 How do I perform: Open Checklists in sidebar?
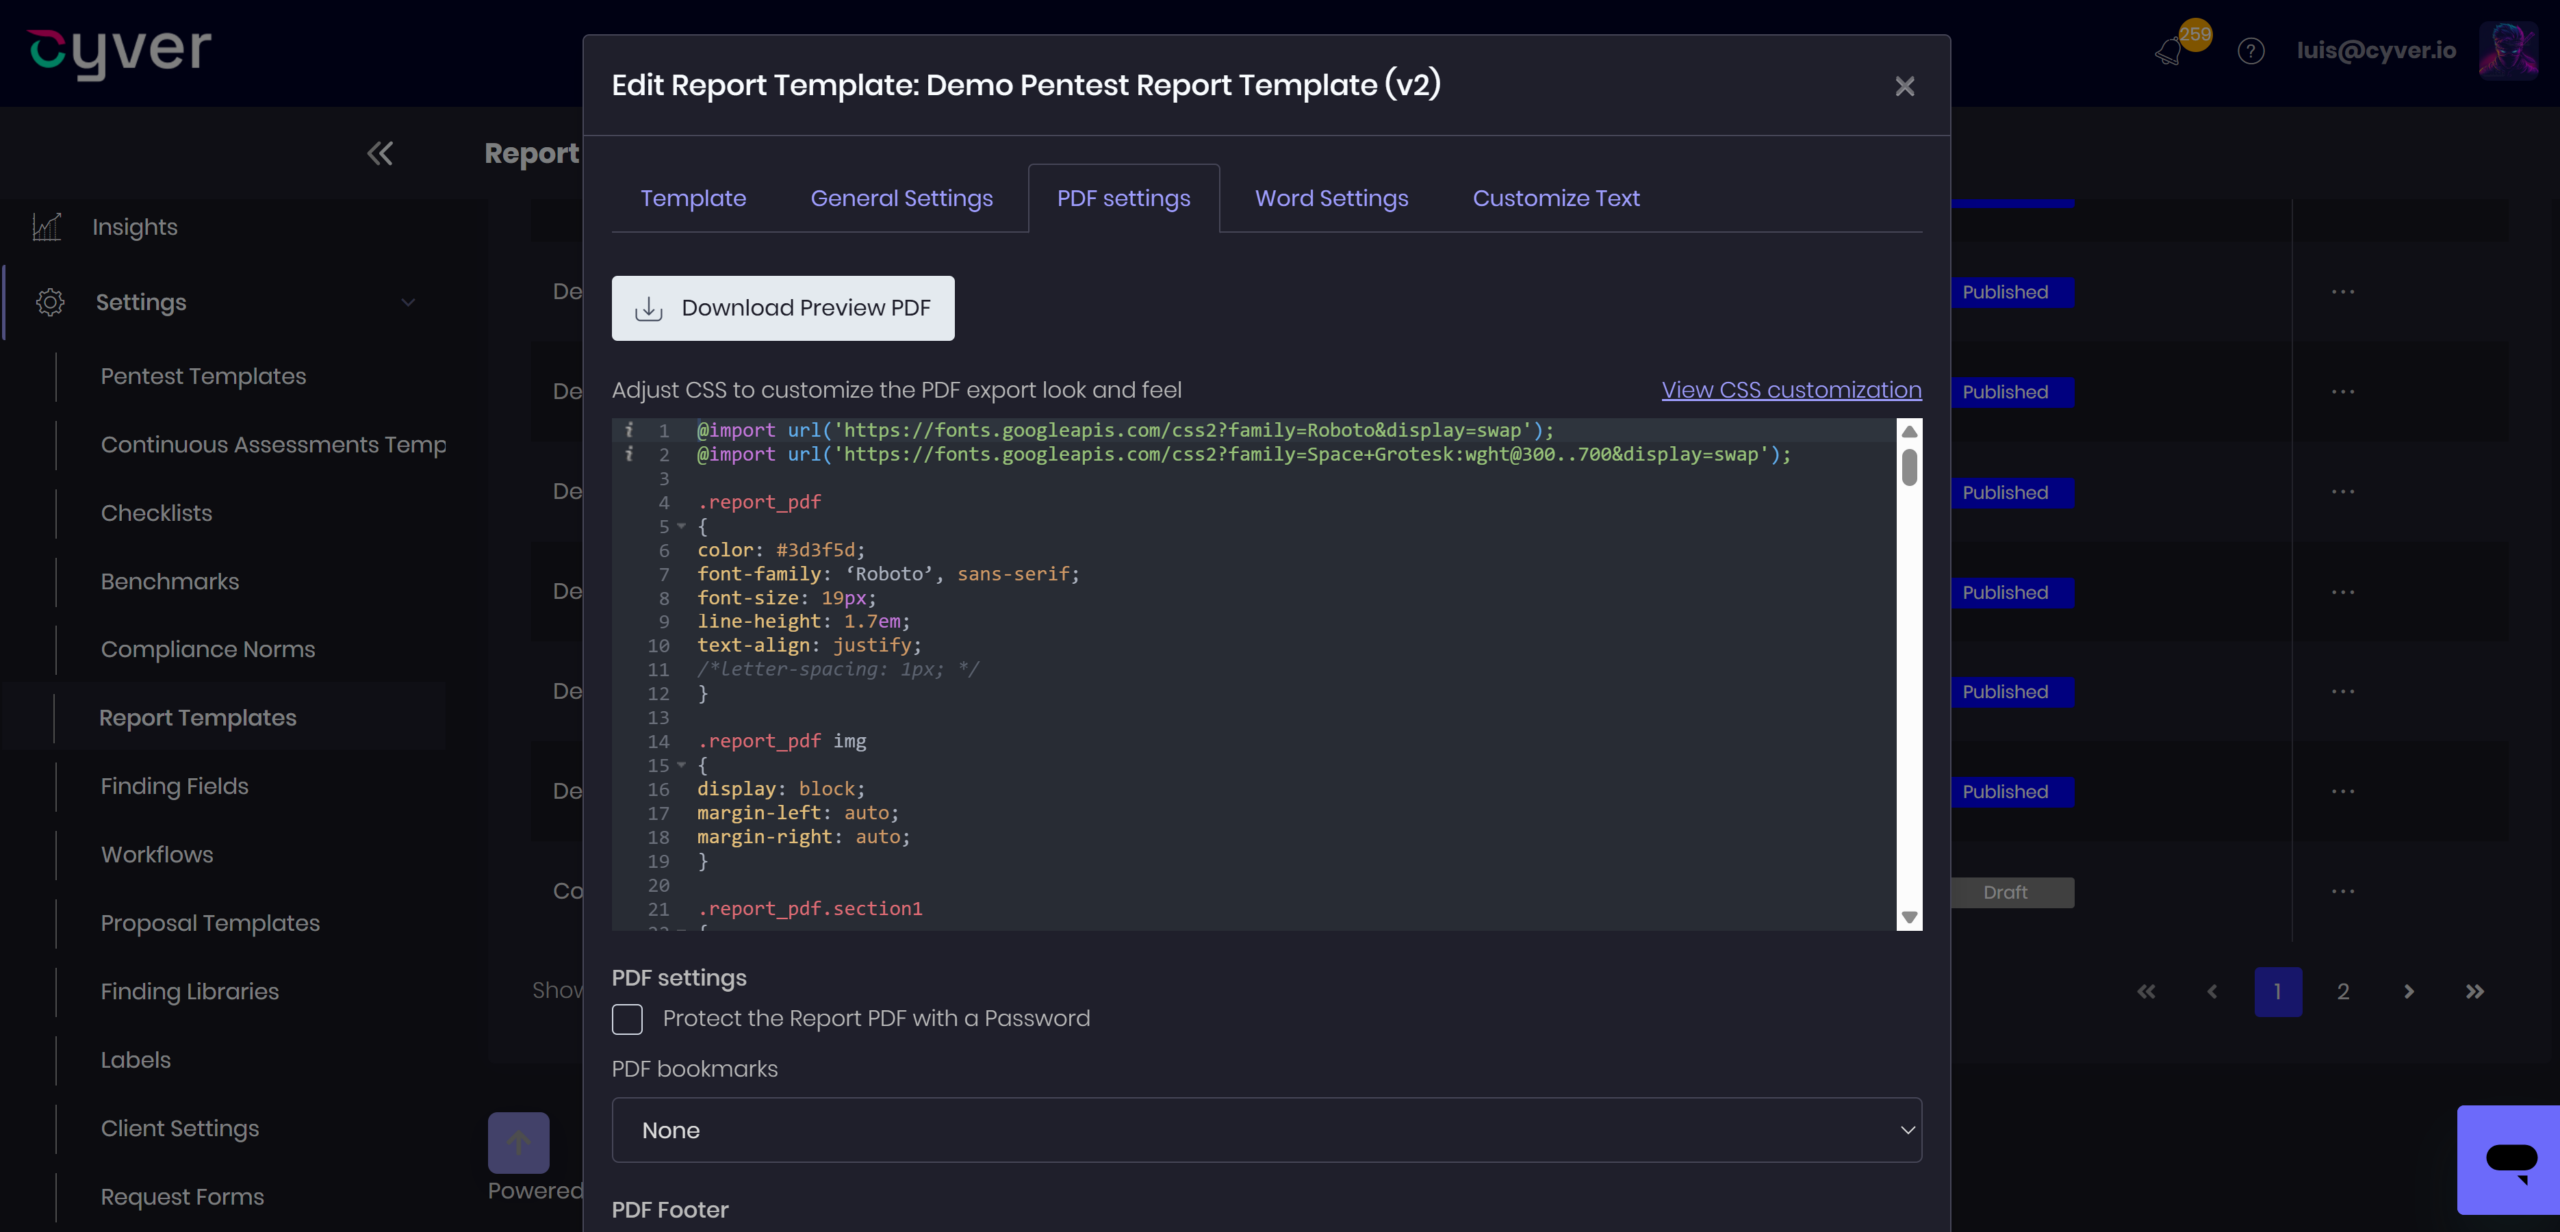click(x=156, y=513)
